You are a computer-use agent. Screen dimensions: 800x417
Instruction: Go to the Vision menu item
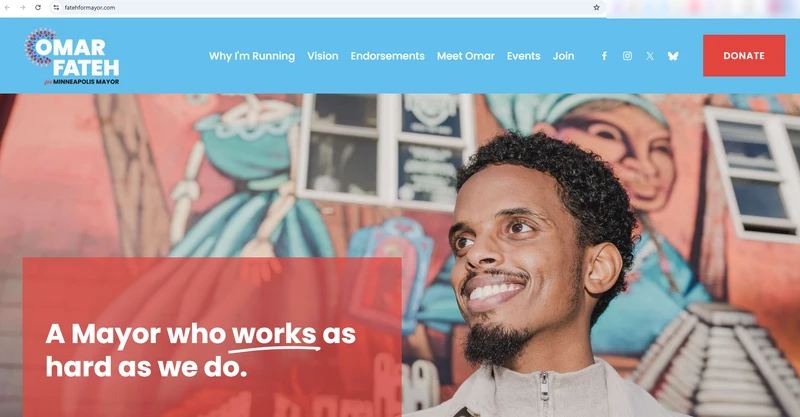pyautogui.click(x=322, y=56)
